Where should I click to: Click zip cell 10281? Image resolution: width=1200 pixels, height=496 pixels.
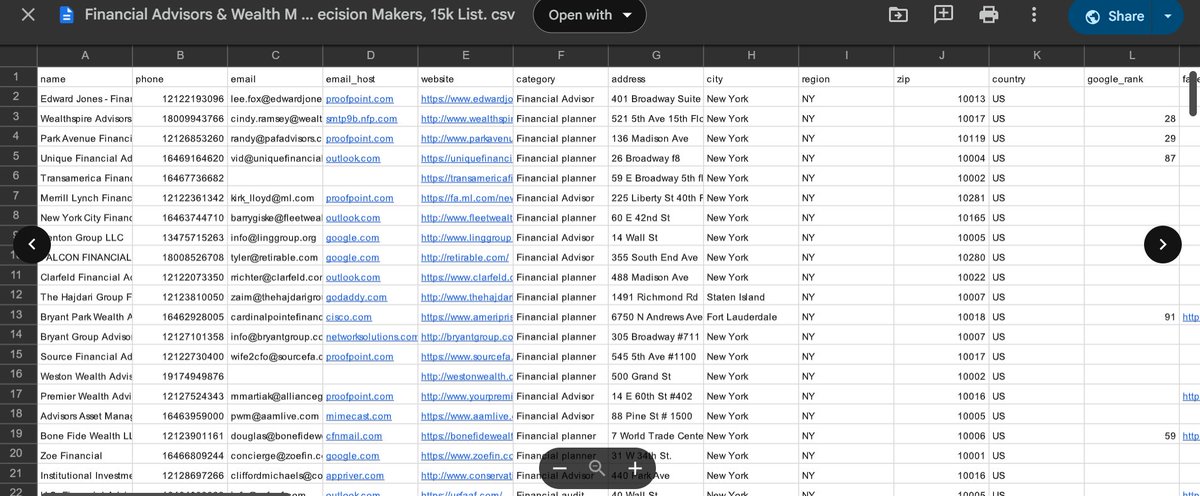point(940,198)
